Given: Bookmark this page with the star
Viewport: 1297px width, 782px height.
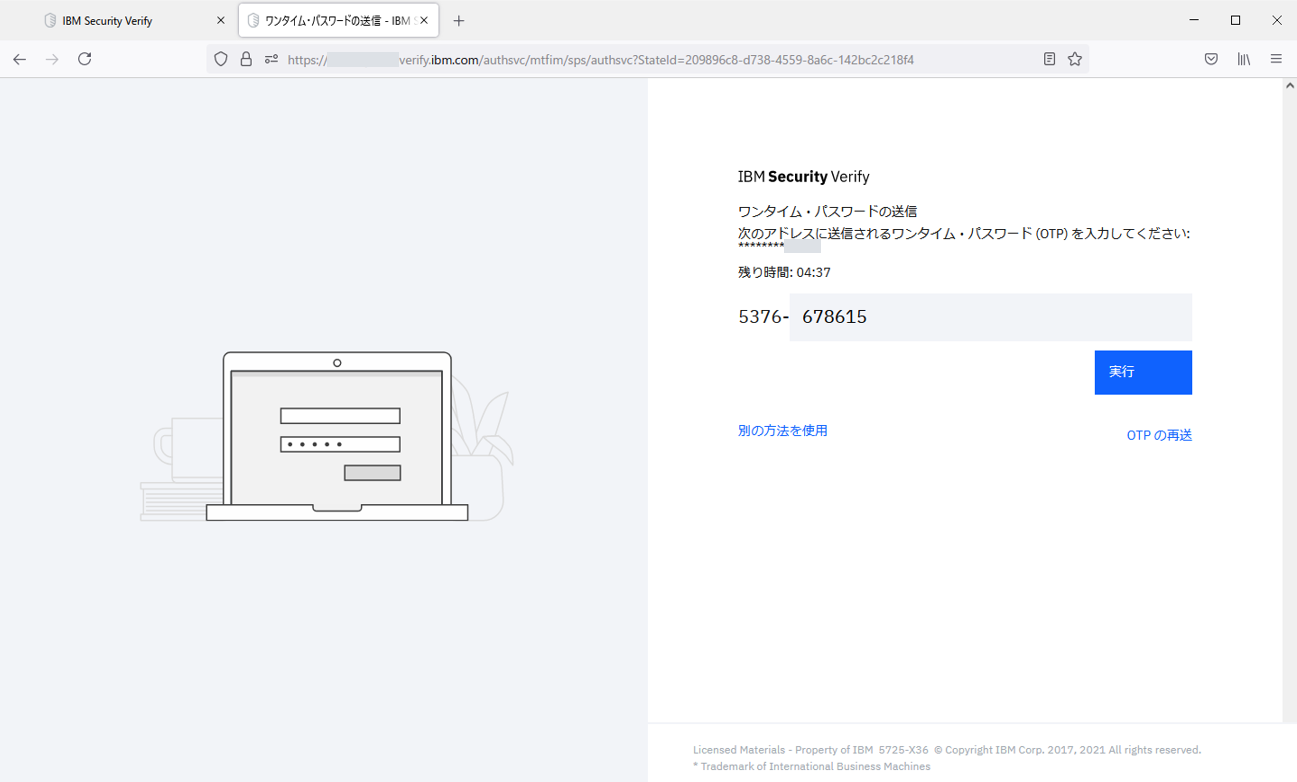Looking at the screenshot, I should (x=1075, y=59).
